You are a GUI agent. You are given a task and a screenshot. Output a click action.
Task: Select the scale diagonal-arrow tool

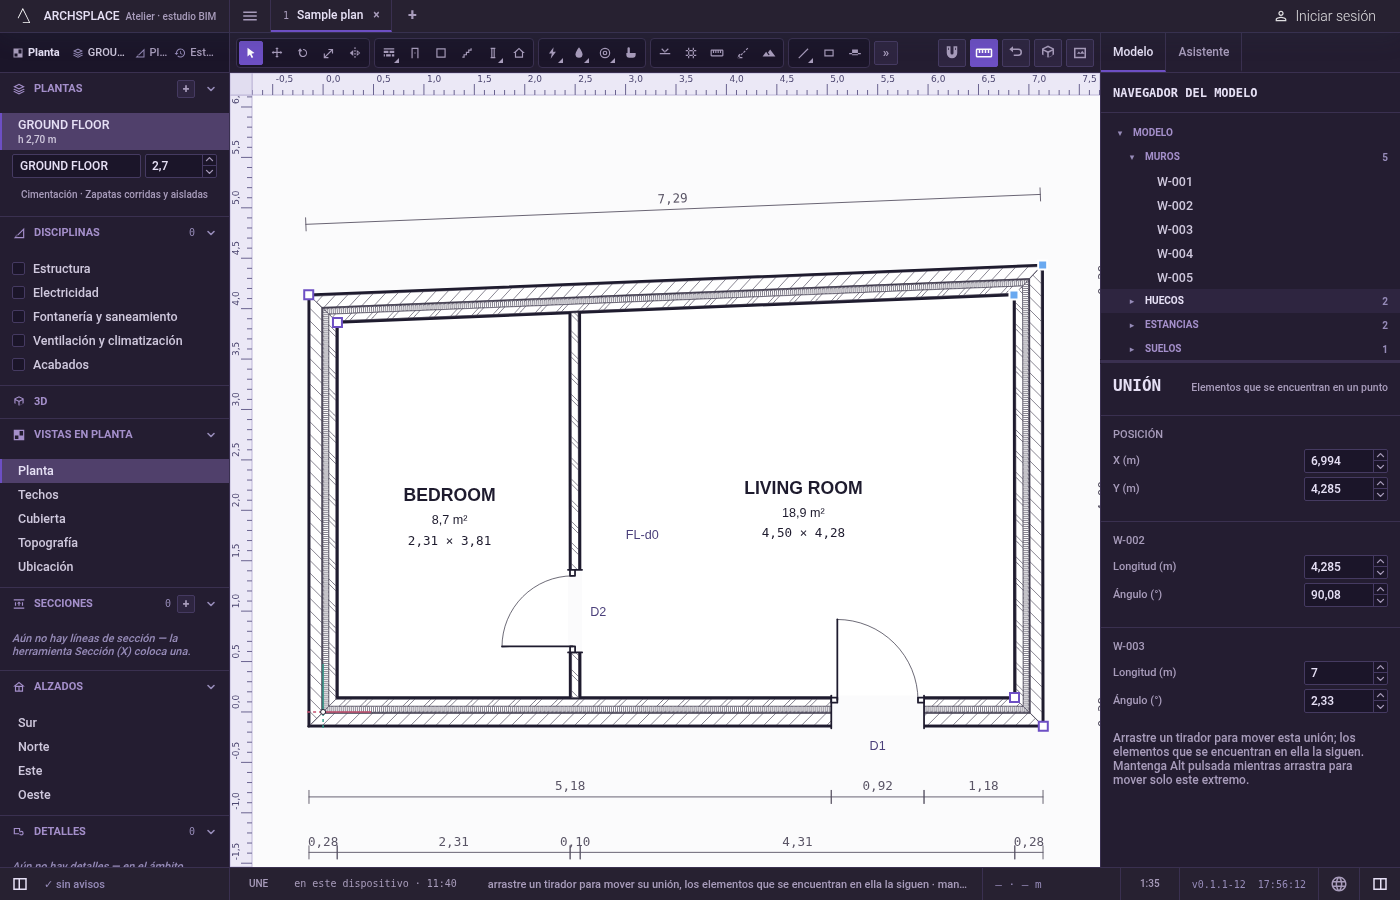pos(328,53)
